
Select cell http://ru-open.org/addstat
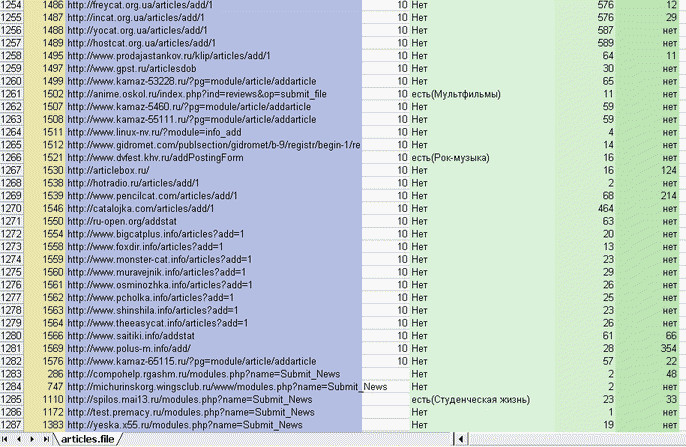pyautogui.click(x=214, y=221)
